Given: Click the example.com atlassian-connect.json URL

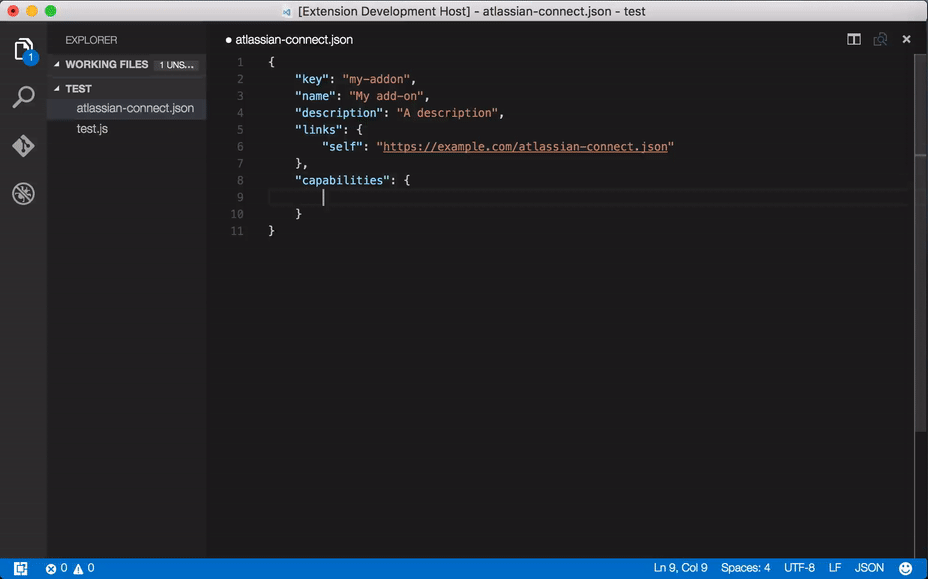Looking at the screenshot, I should 525,147.
